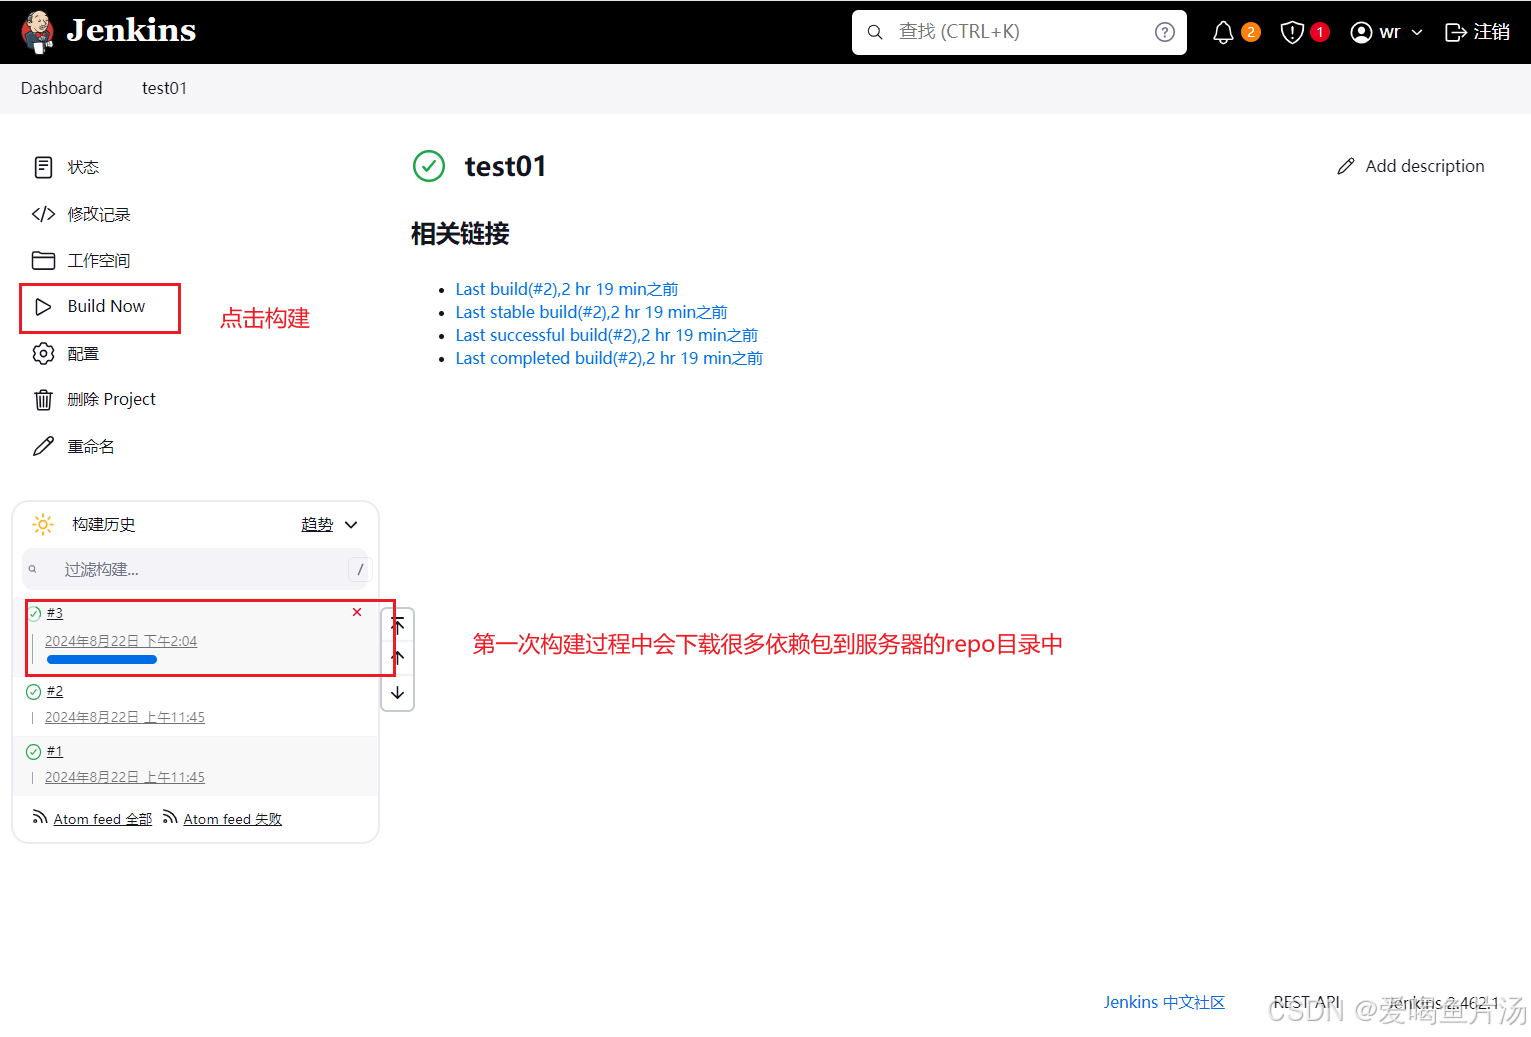Click the sun weather icon in 构建历史
The height and width of the screenshot is (1037, 1531).
(x=43, y=524)
